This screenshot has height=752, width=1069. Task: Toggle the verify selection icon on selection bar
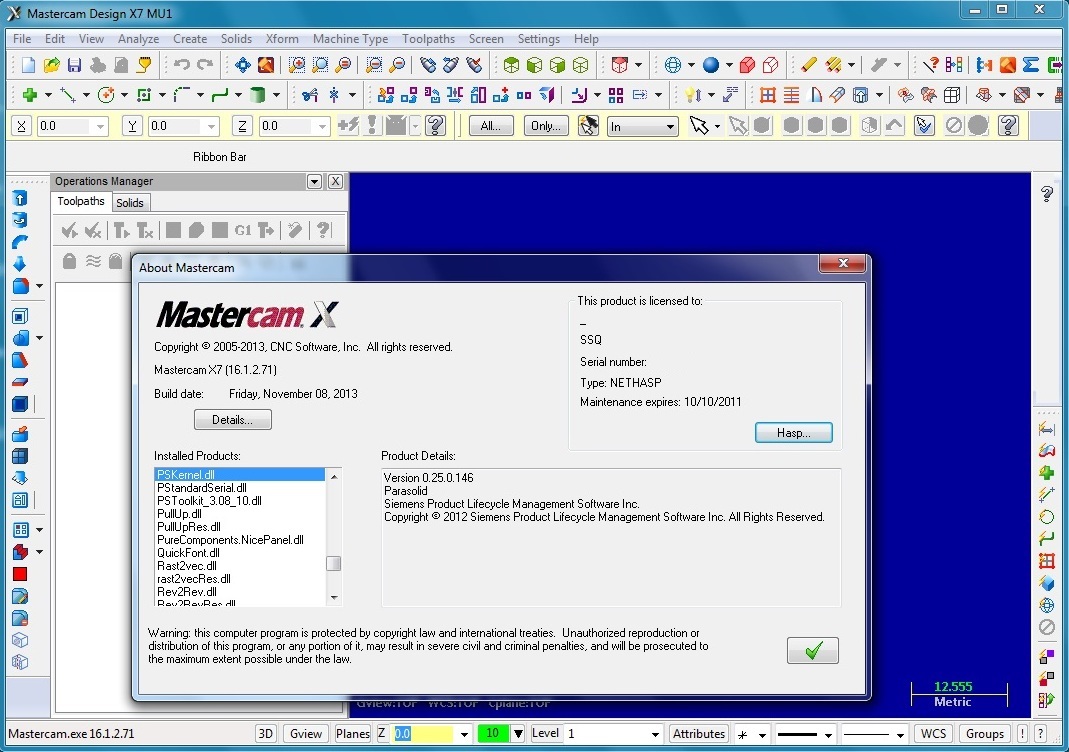pos(923,125)
